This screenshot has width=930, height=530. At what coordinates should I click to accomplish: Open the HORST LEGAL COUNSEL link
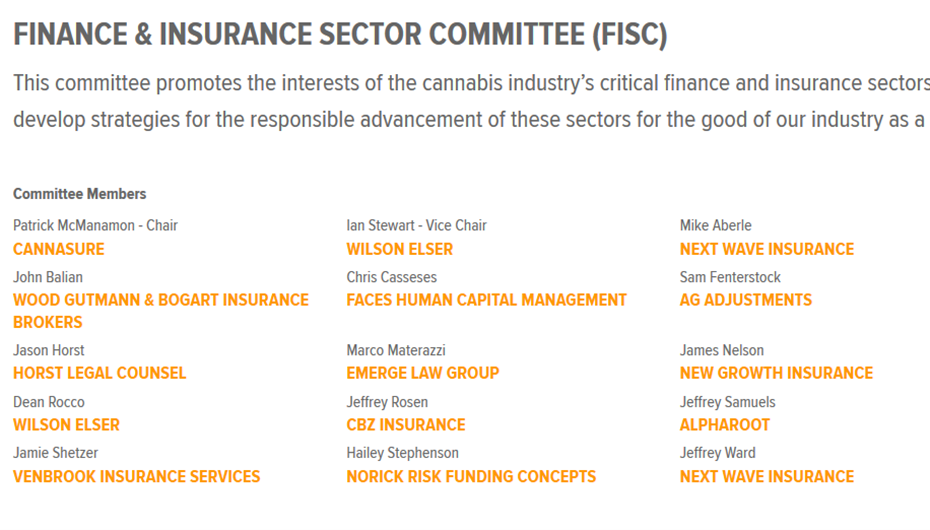pos(100,373)
